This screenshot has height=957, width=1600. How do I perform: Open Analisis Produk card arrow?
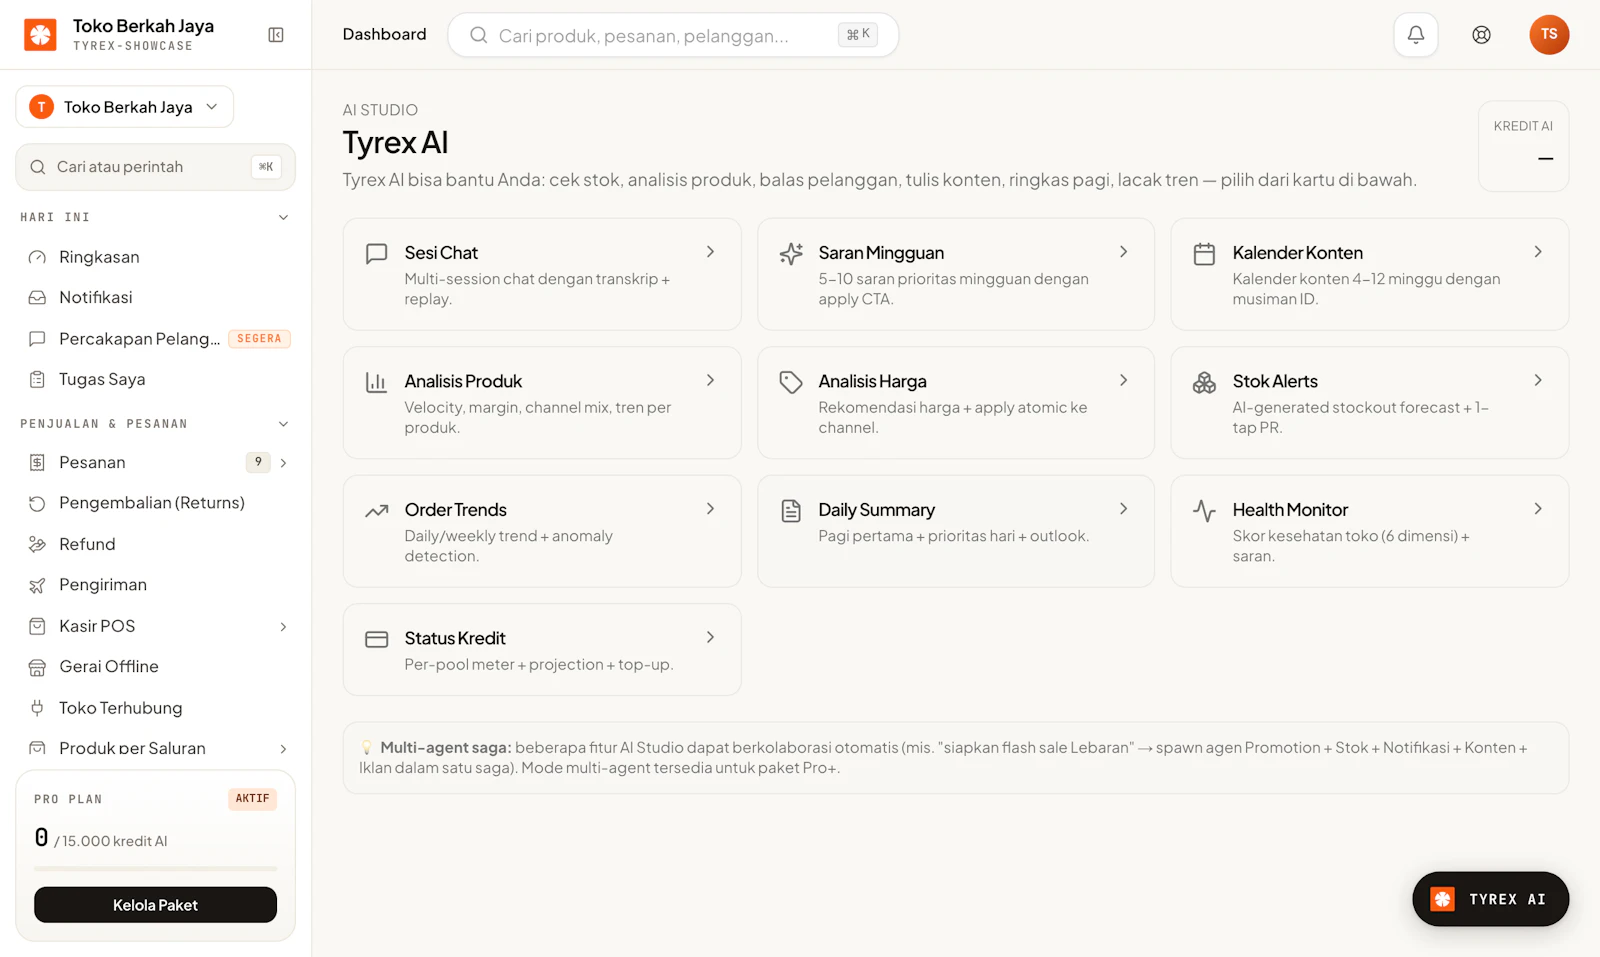710,380
